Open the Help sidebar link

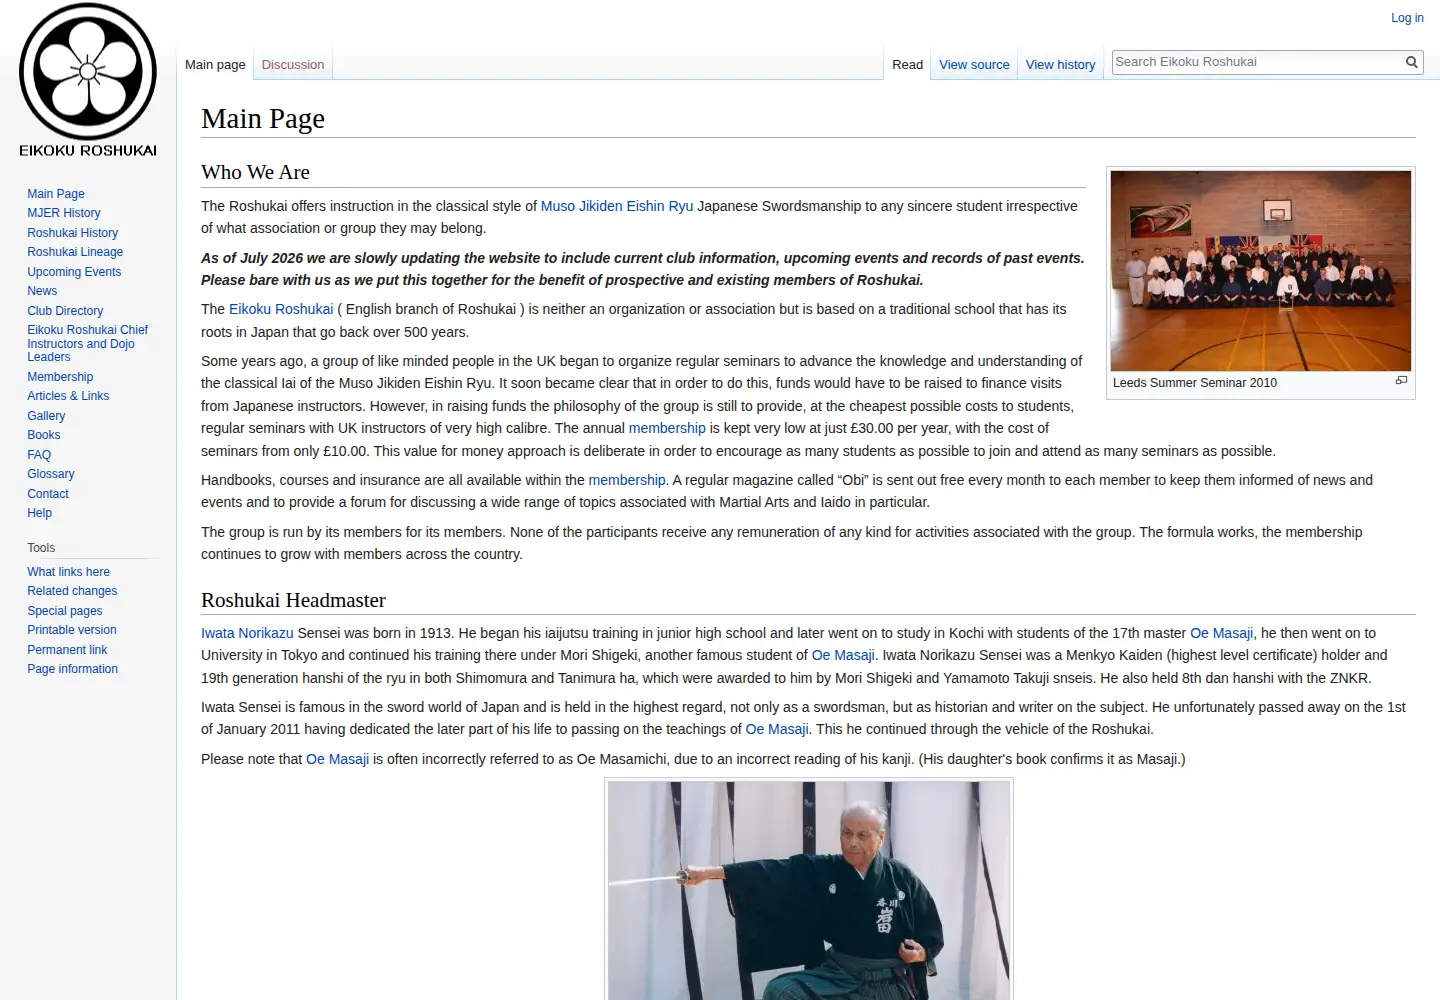(x=40, y=513)
